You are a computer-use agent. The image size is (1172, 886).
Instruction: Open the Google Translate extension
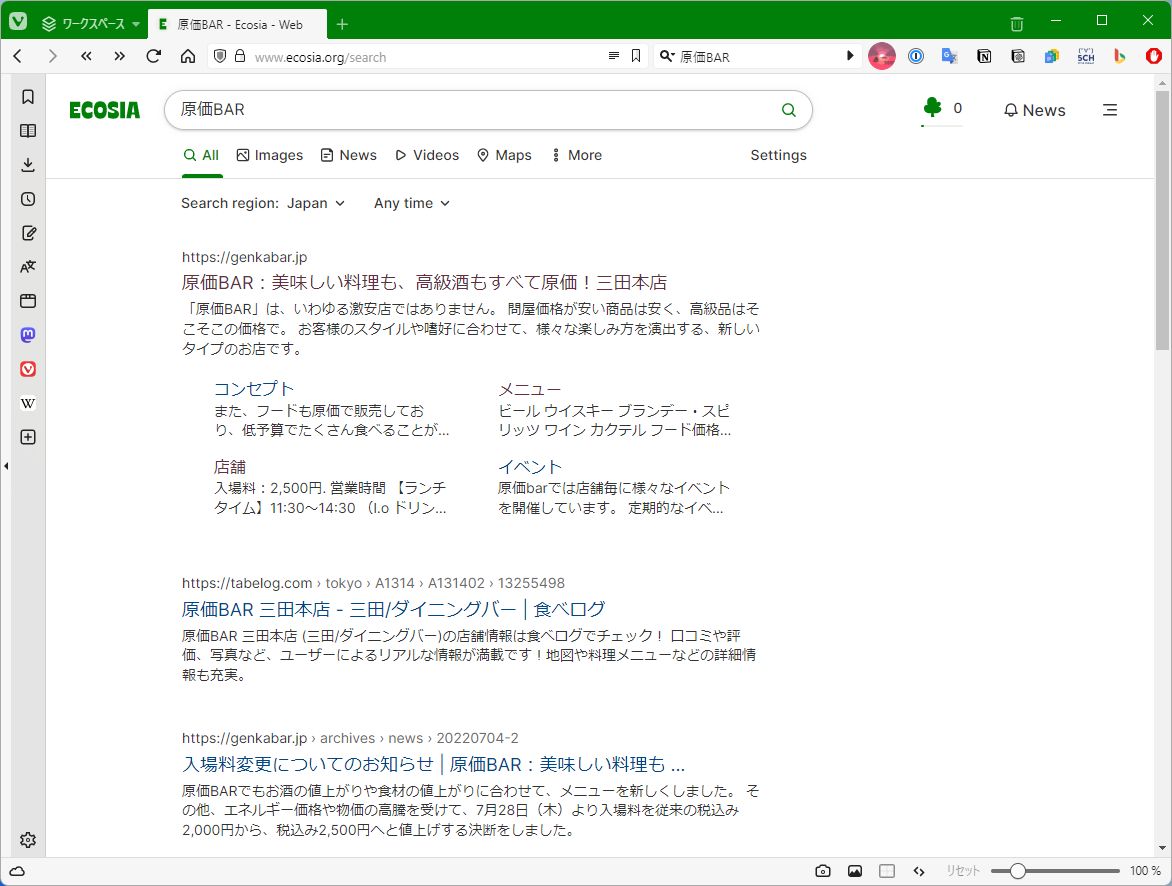point(949,56)
